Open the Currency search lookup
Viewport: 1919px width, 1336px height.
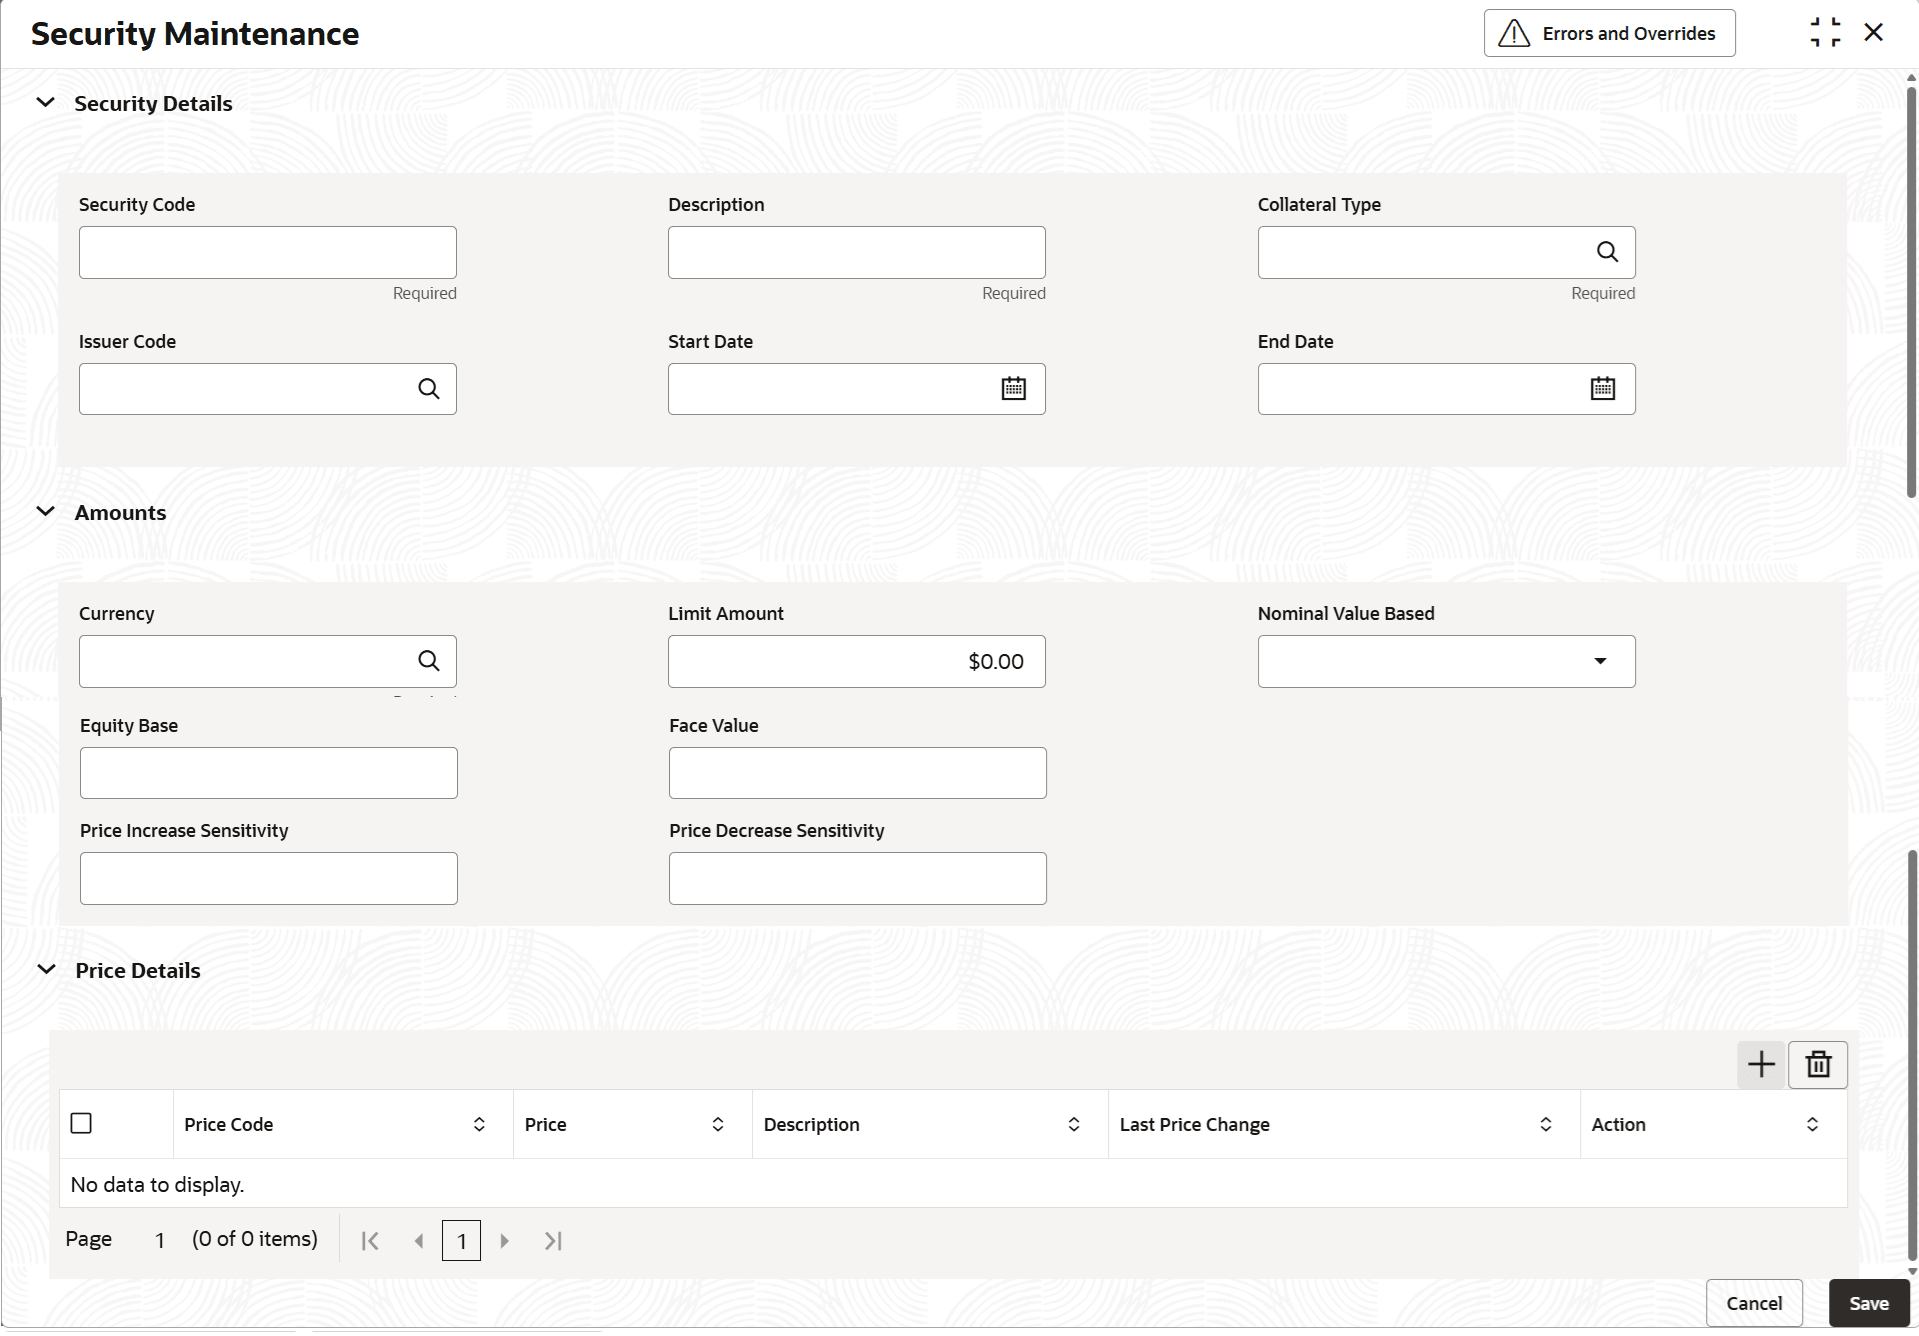click(428, 661)
